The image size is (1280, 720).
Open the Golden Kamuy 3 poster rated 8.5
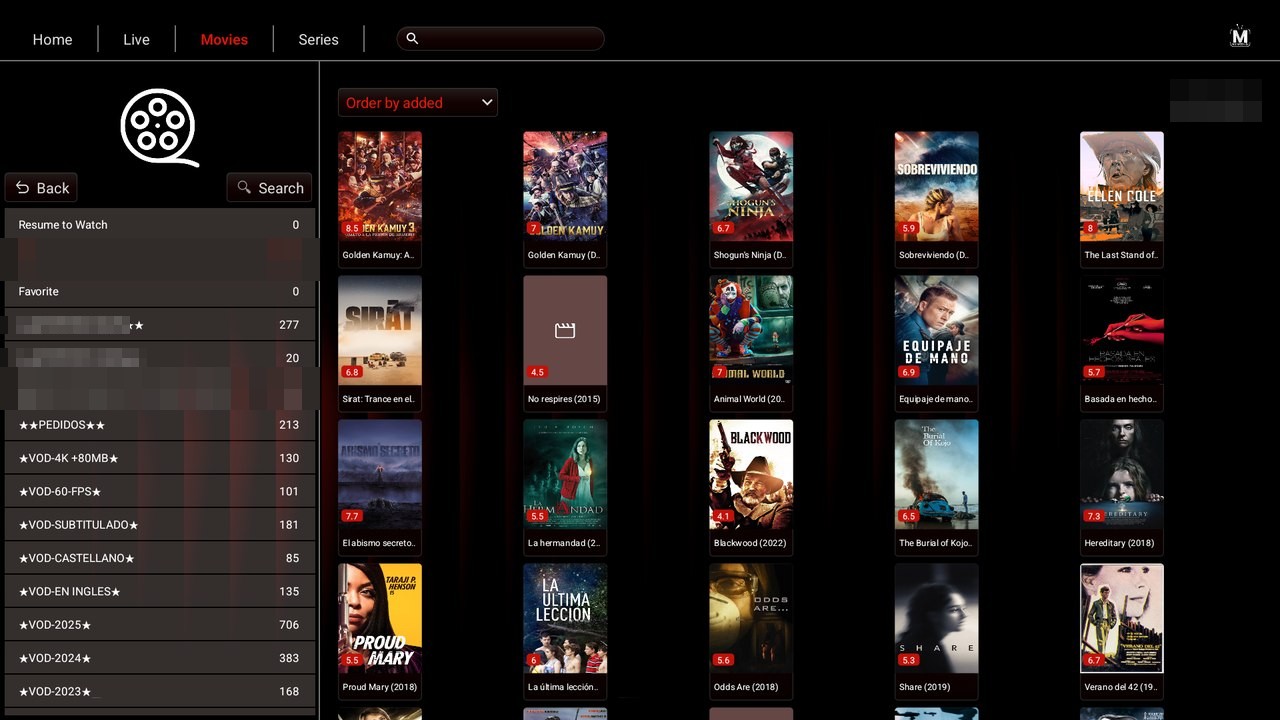(380, 186)
